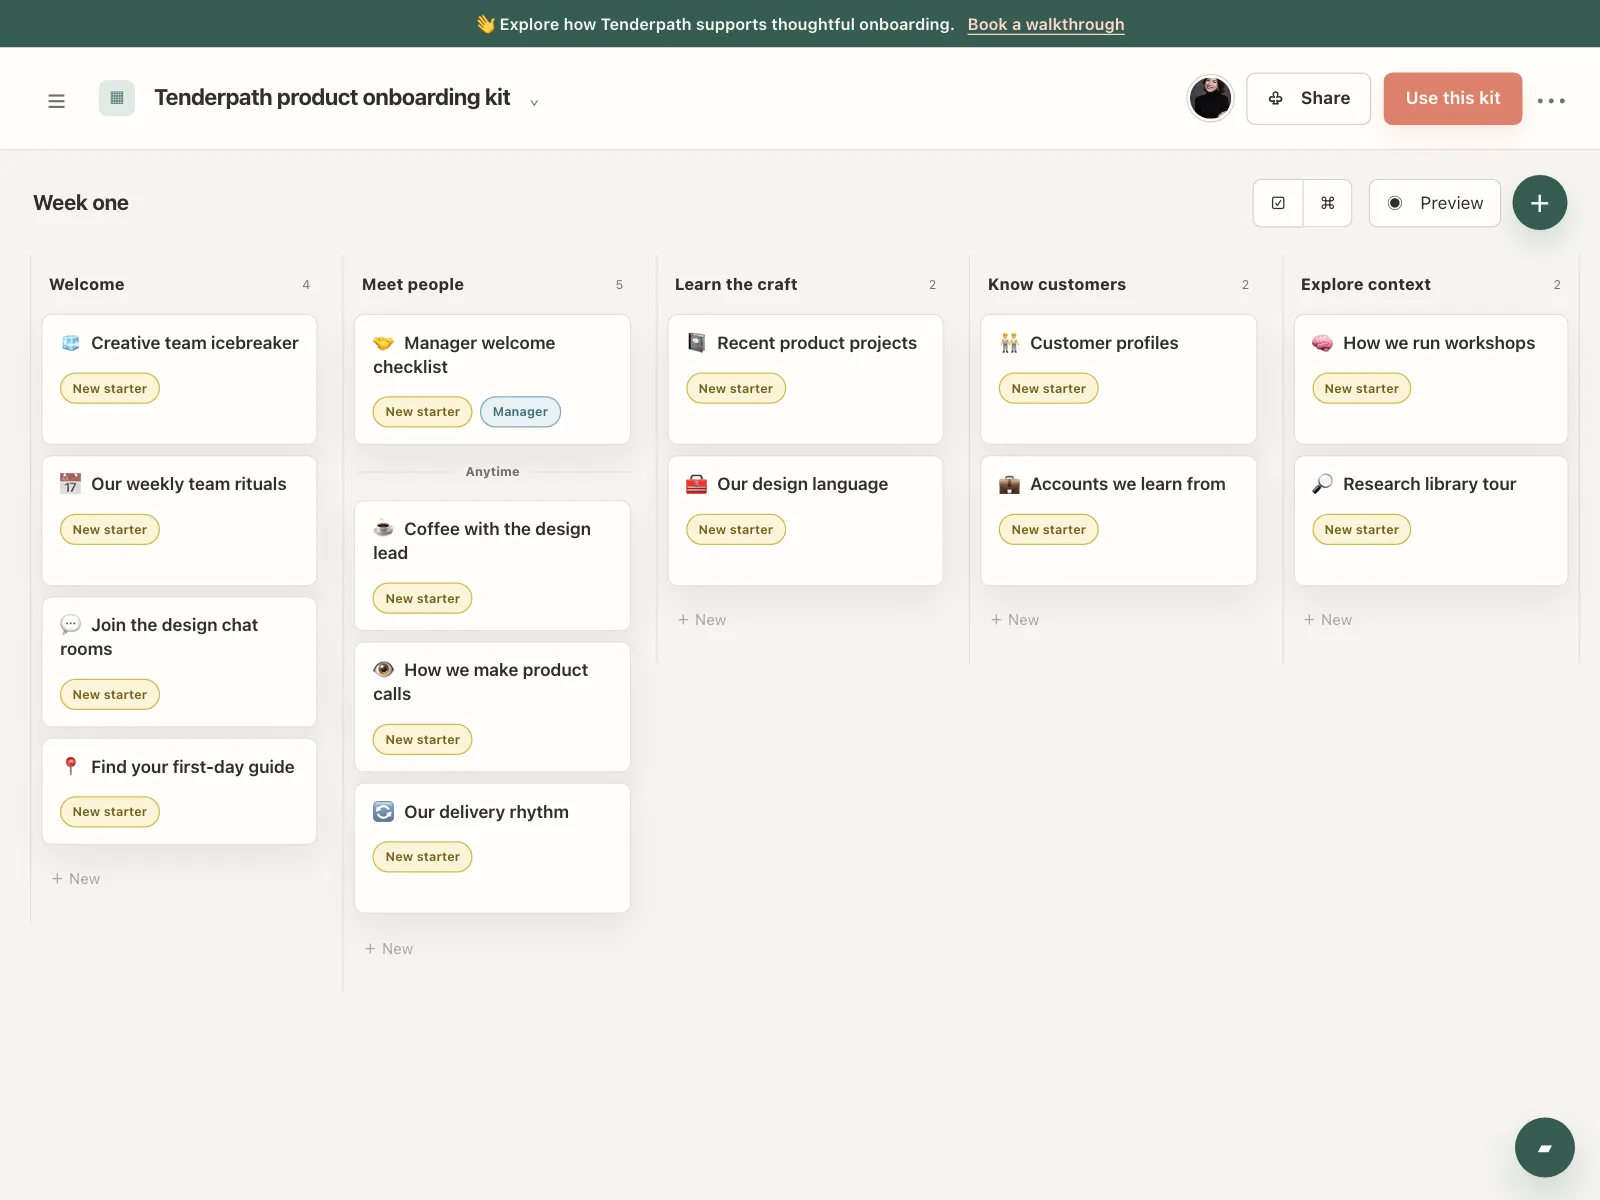The width and height of the screenshot is (1600, 1200).
Task: Click the Anytime divider label
Action: [x=492, y=472]
